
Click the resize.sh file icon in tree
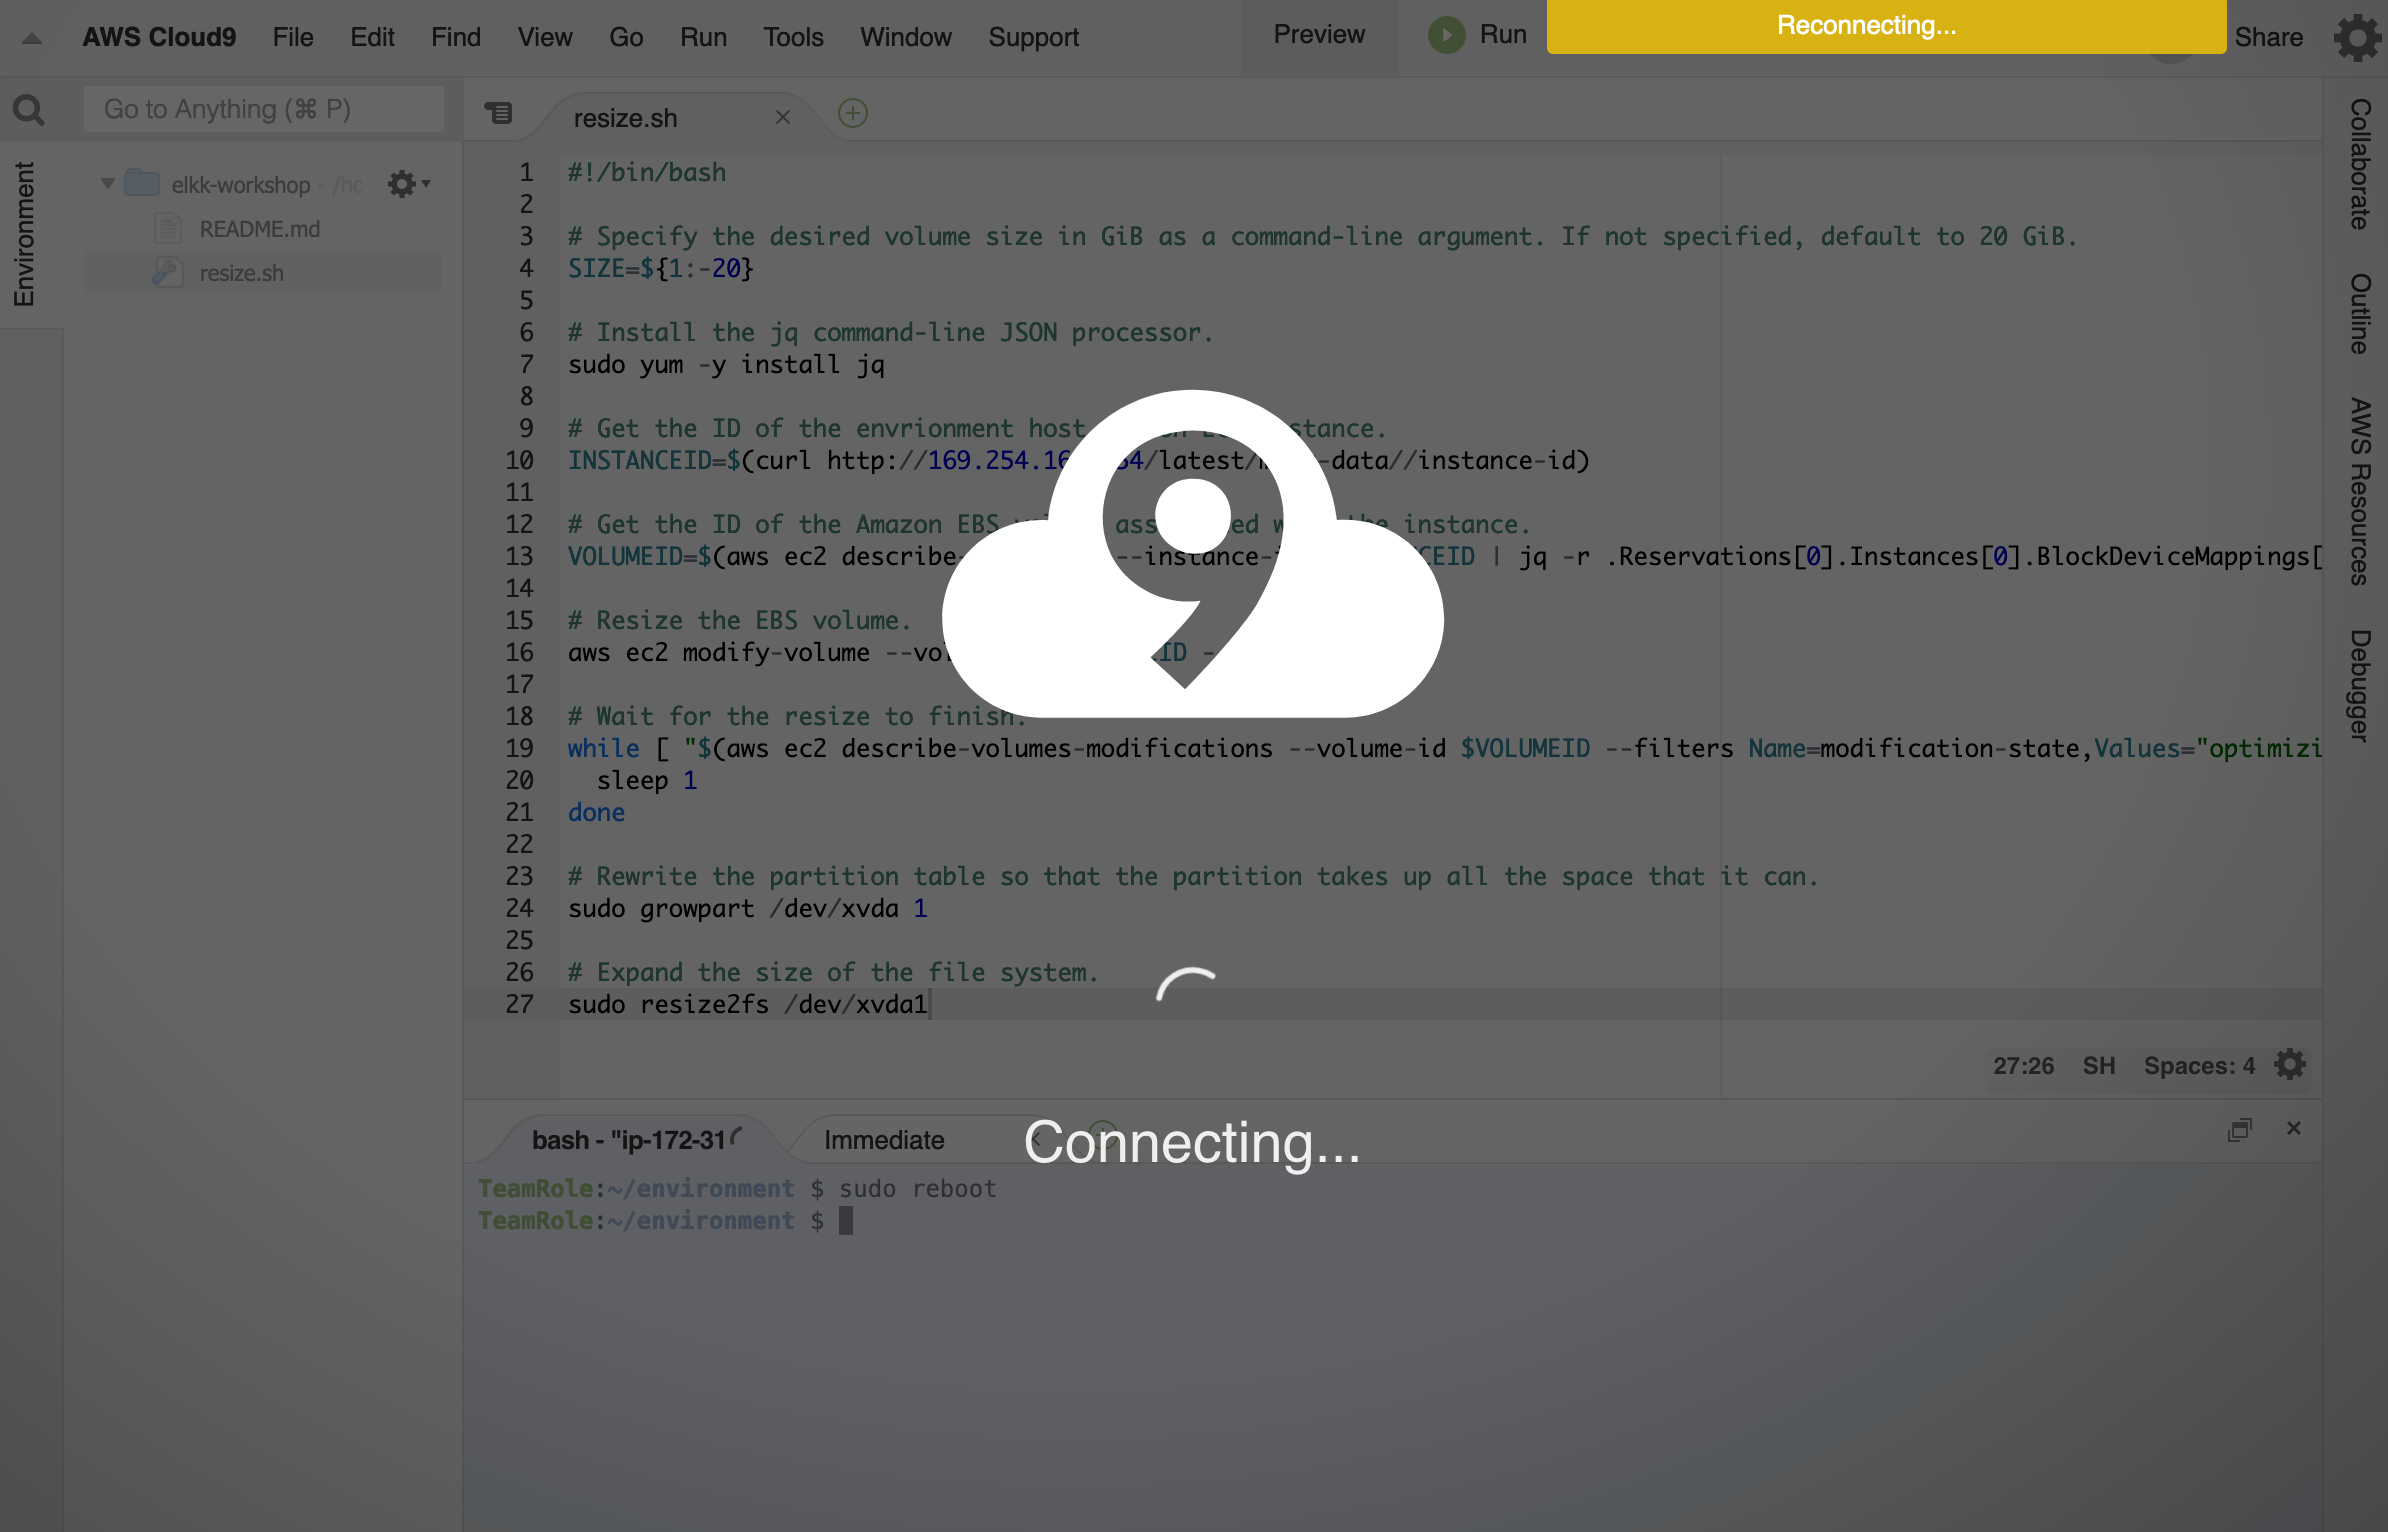click(168, 272)
